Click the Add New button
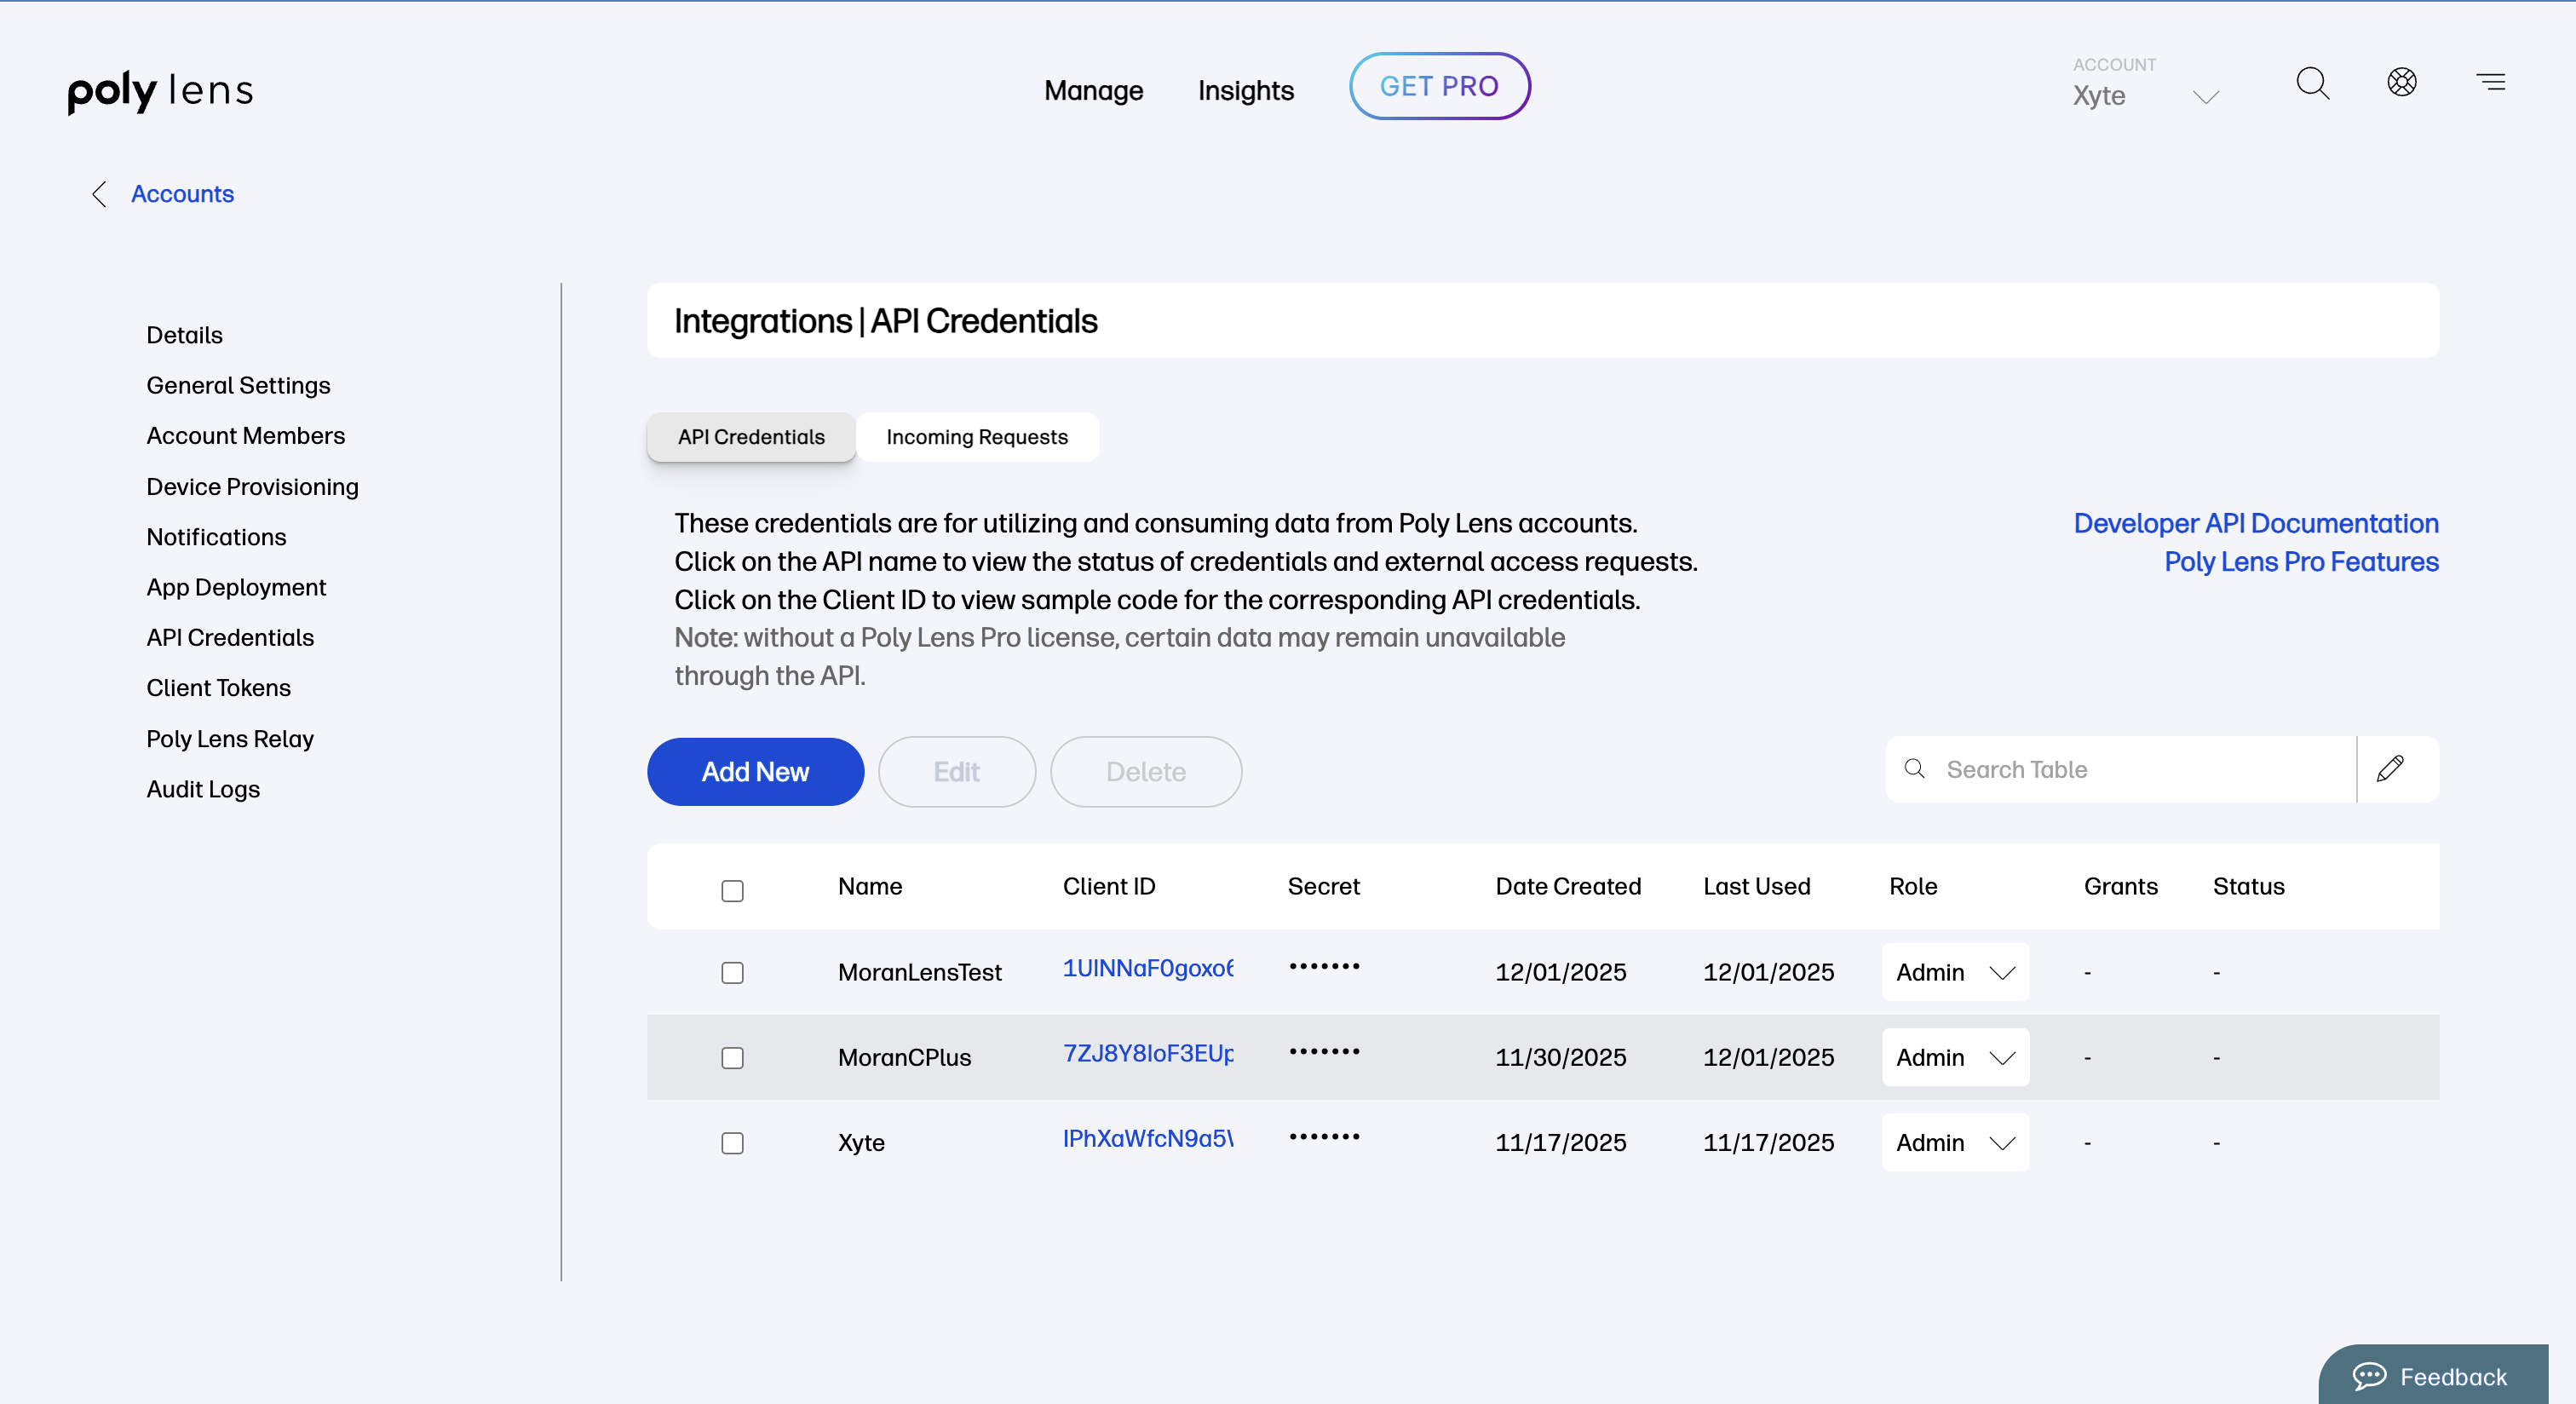 (x=755, y=772)
